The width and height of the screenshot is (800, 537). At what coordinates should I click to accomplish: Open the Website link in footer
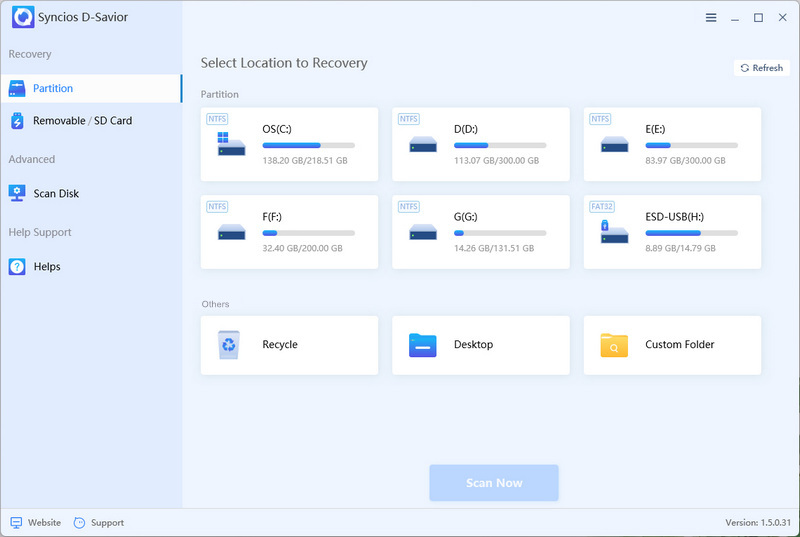[x=36, y=523]
